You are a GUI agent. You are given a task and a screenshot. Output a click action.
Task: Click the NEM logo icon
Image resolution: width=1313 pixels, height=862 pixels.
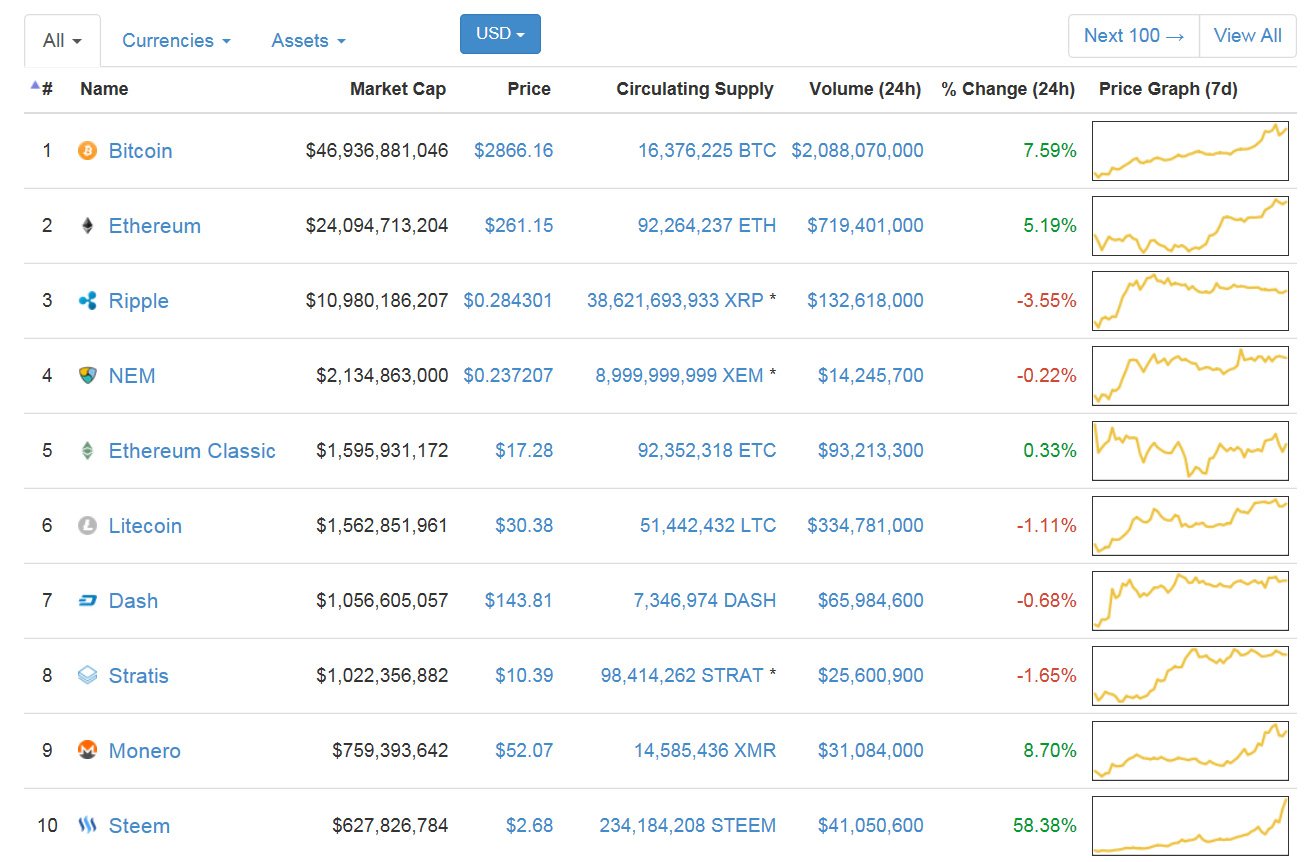[88, 376]
